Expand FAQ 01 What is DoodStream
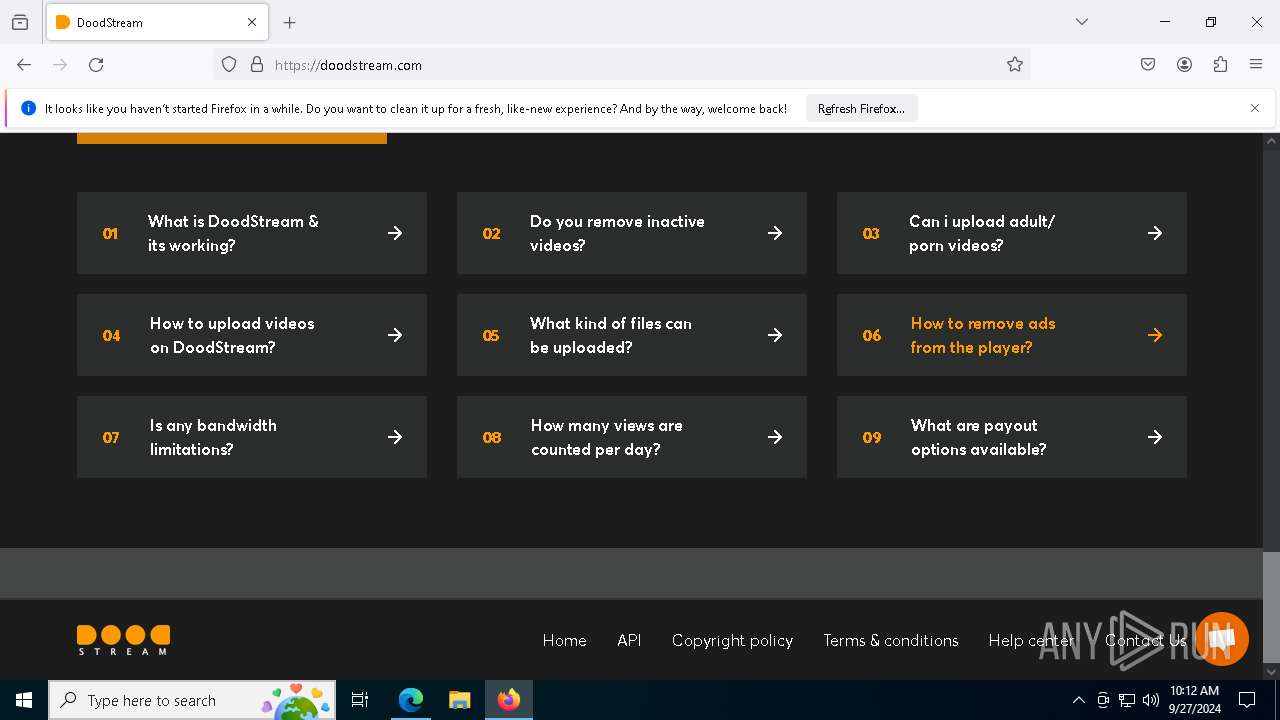1280x720 pixels. tap(252, 233)
